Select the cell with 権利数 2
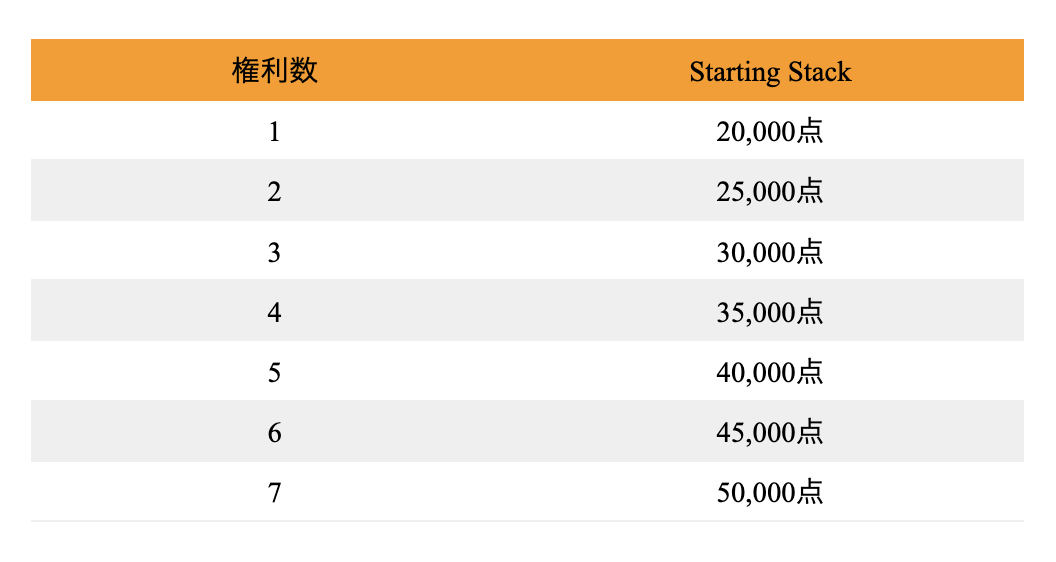The width and height of the screenshot is (1056, 562). (x=274, y=191)
